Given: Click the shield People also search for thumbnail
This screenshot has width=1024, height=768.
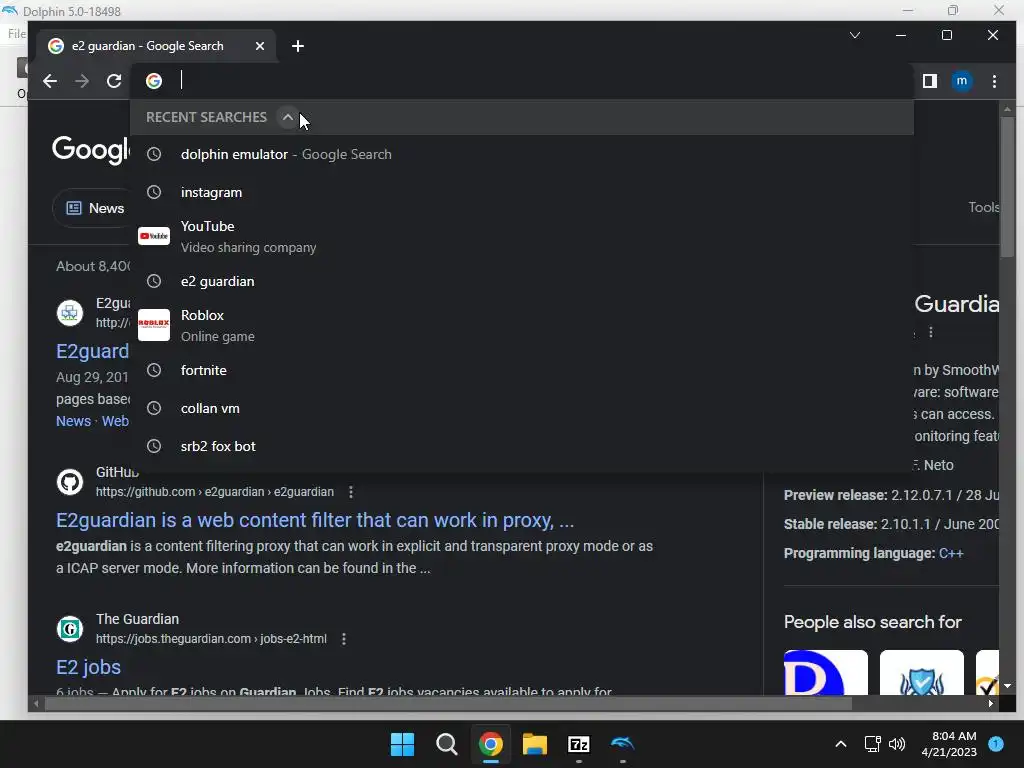Looking at the screenshot, I should [x=921, y=672].
